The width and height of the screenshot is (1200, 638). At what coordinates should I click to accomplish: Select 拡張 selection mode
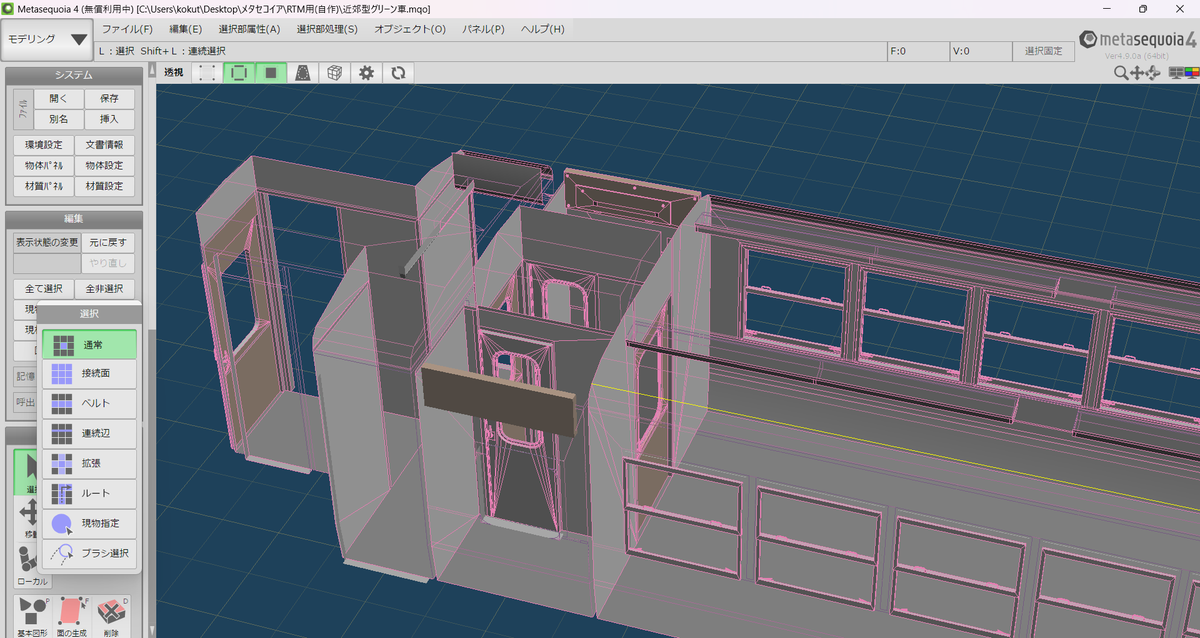(89, 464)
